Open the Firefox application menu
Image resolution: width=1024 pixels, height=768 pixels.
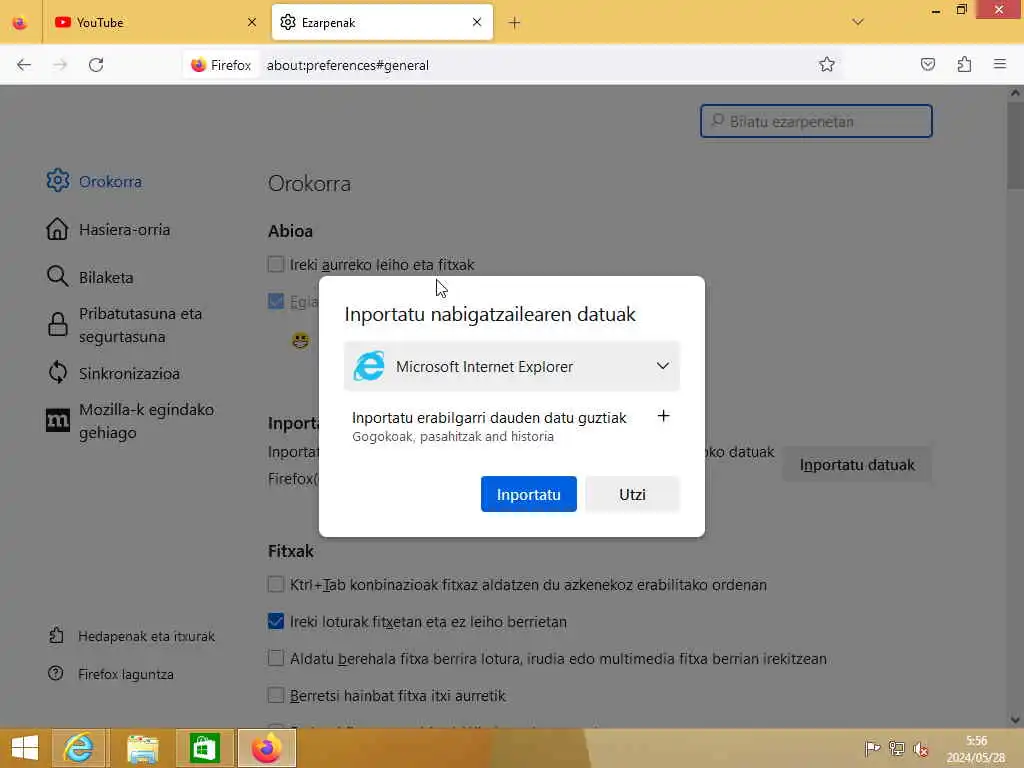[1000, 64]
